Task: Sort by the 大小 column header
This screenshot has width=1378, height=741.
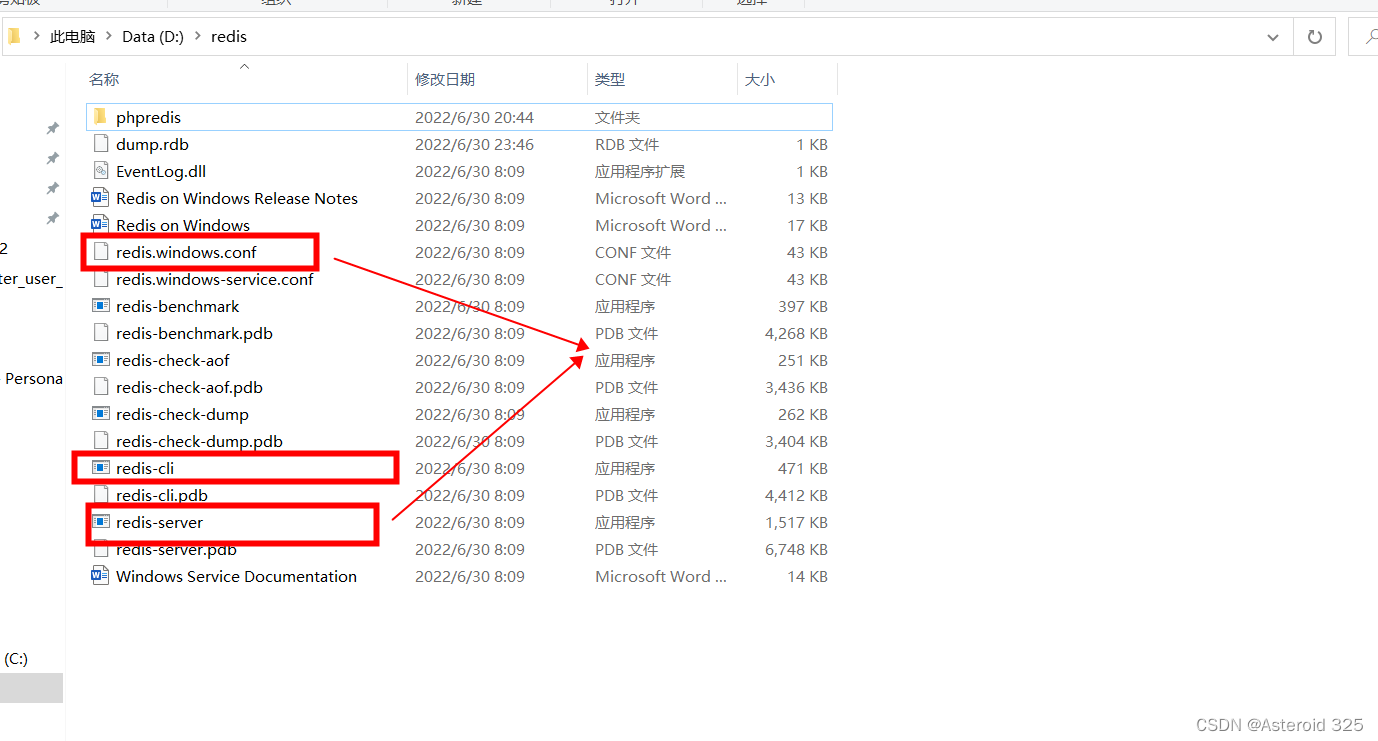Action: coord(760,80)
